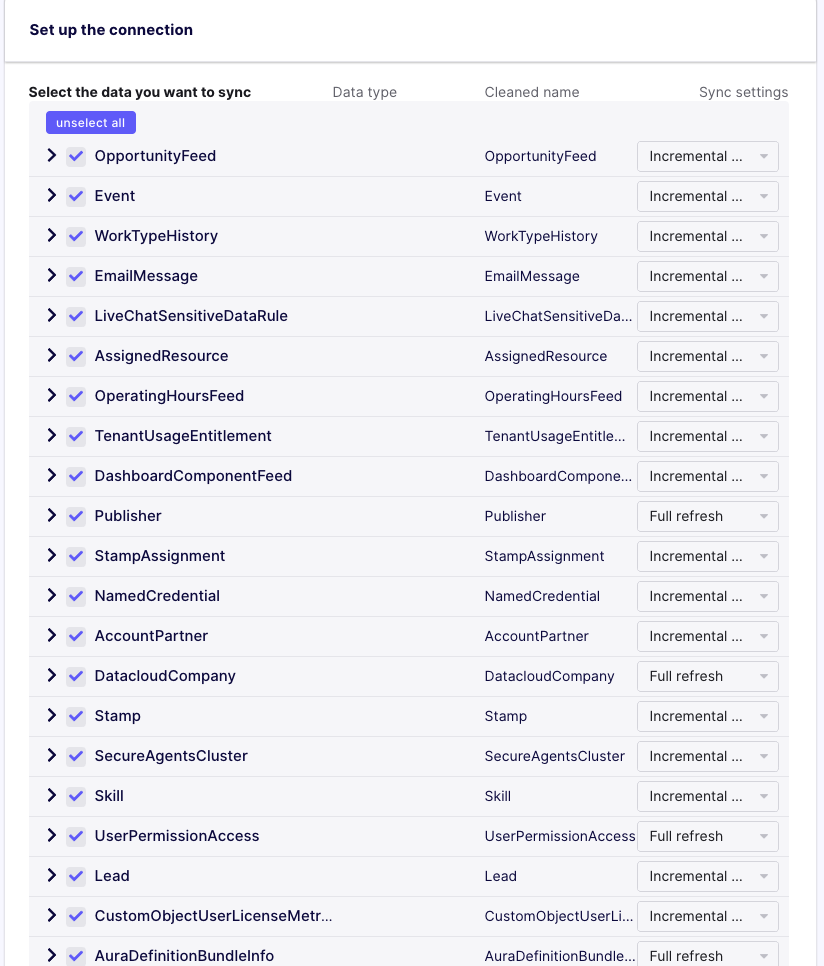Open the LiveChatSensitiveDataRule incremental dropdown

[x=707, y=316]
